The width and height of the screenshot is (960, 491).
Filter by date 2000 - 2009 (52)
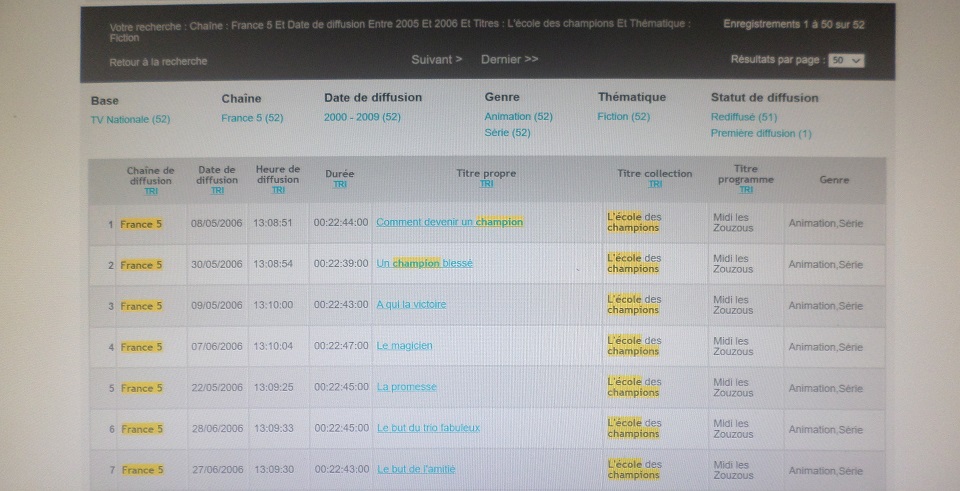[362, 117]
